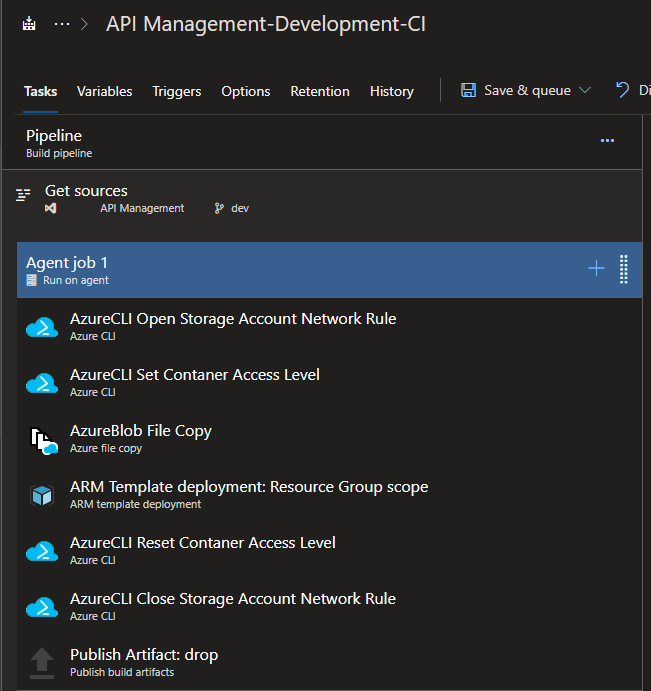Select the Get sources step
The height and width of the screenshot is (691, 651).
[322, 199]
